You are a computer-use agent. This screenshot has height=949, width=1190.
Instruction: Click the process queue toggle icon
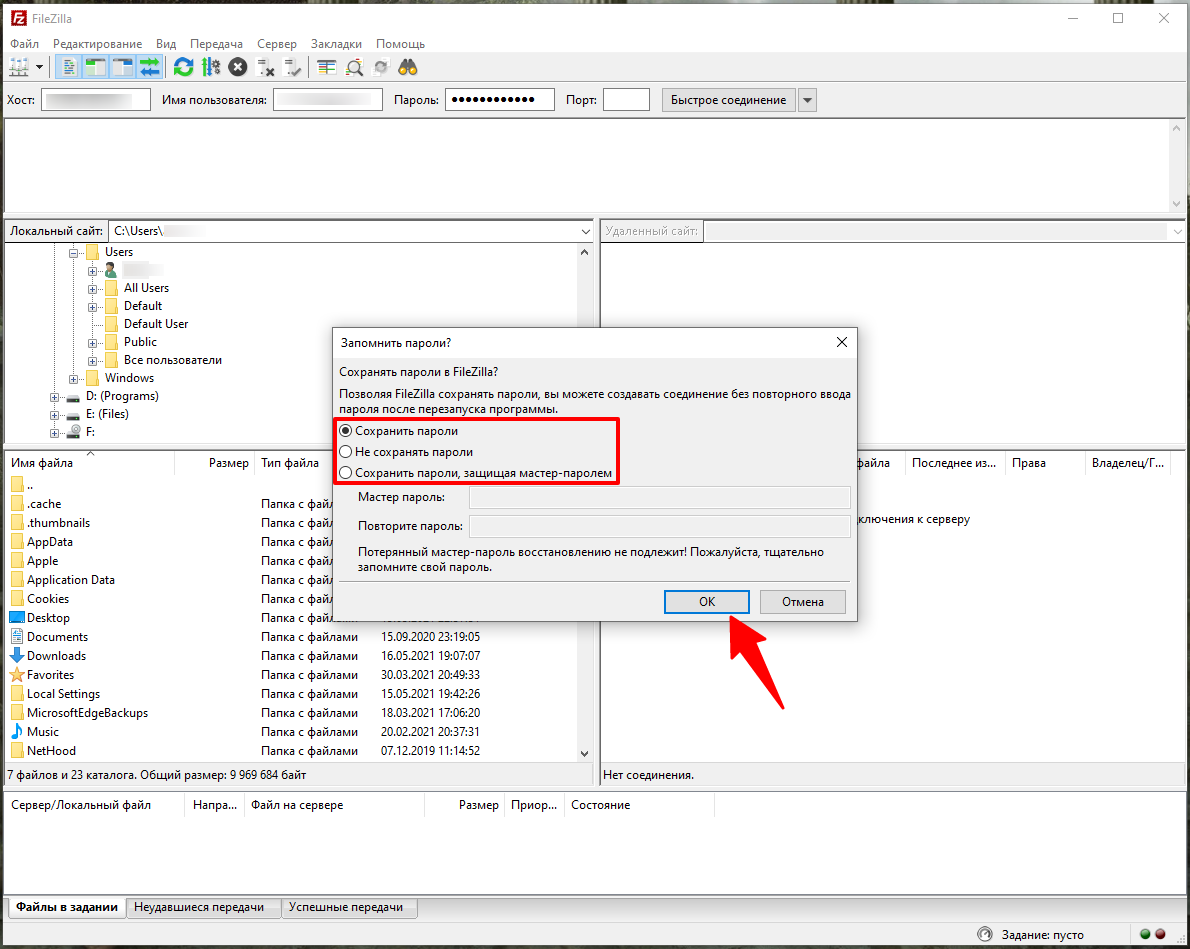210,67
